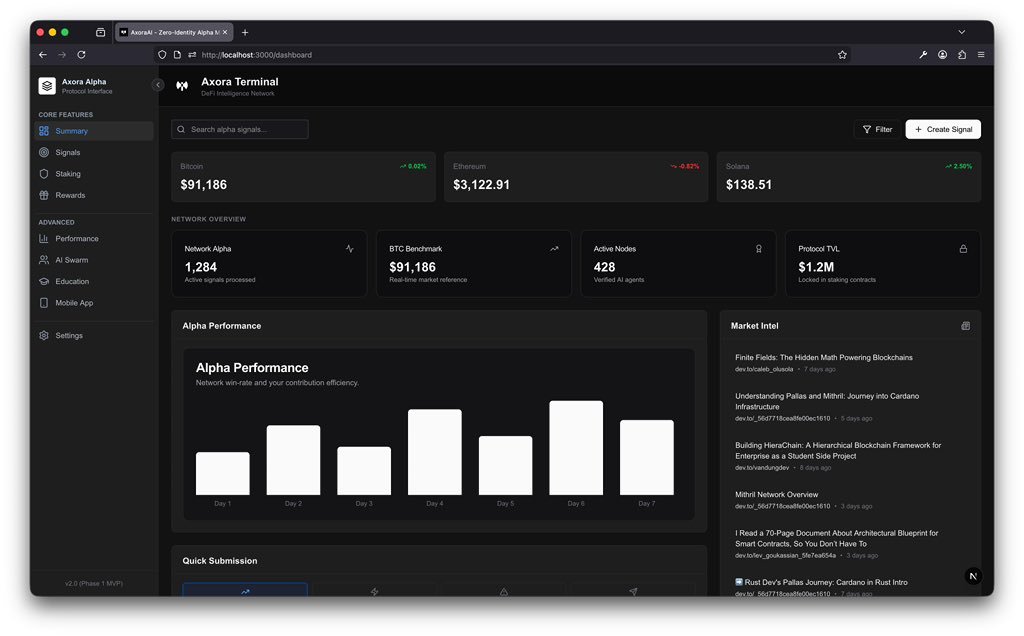Image resolution: width=1024 pixels, height=636 pixels.
Task: Open a new browser tab with plus
Action: tap(245, 32)
